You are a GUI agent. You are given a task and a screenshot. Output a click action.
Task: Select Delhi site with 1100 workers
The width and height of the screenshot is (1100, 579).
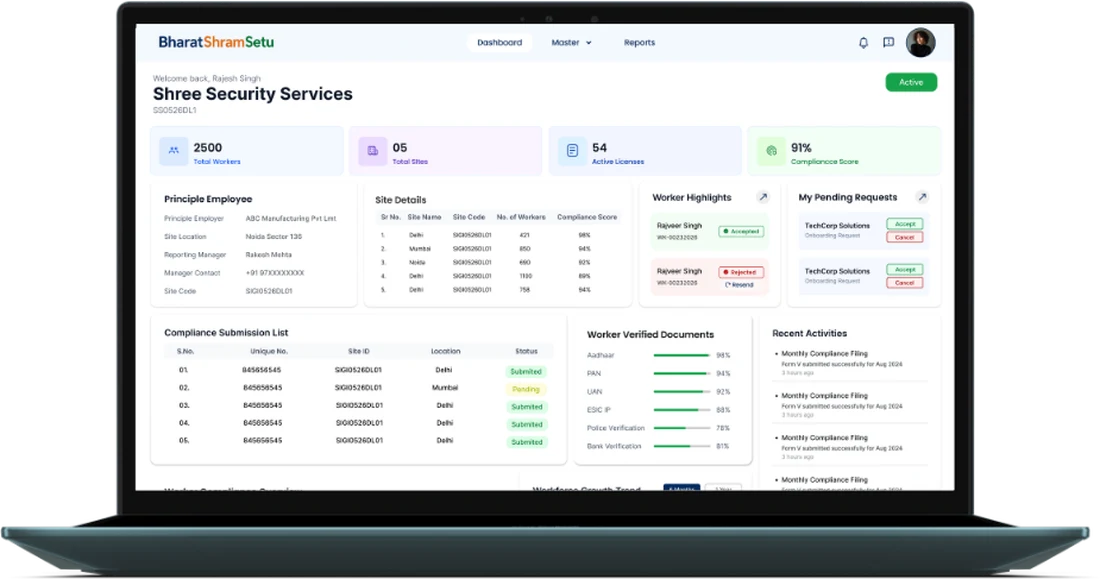coord(498,276)
